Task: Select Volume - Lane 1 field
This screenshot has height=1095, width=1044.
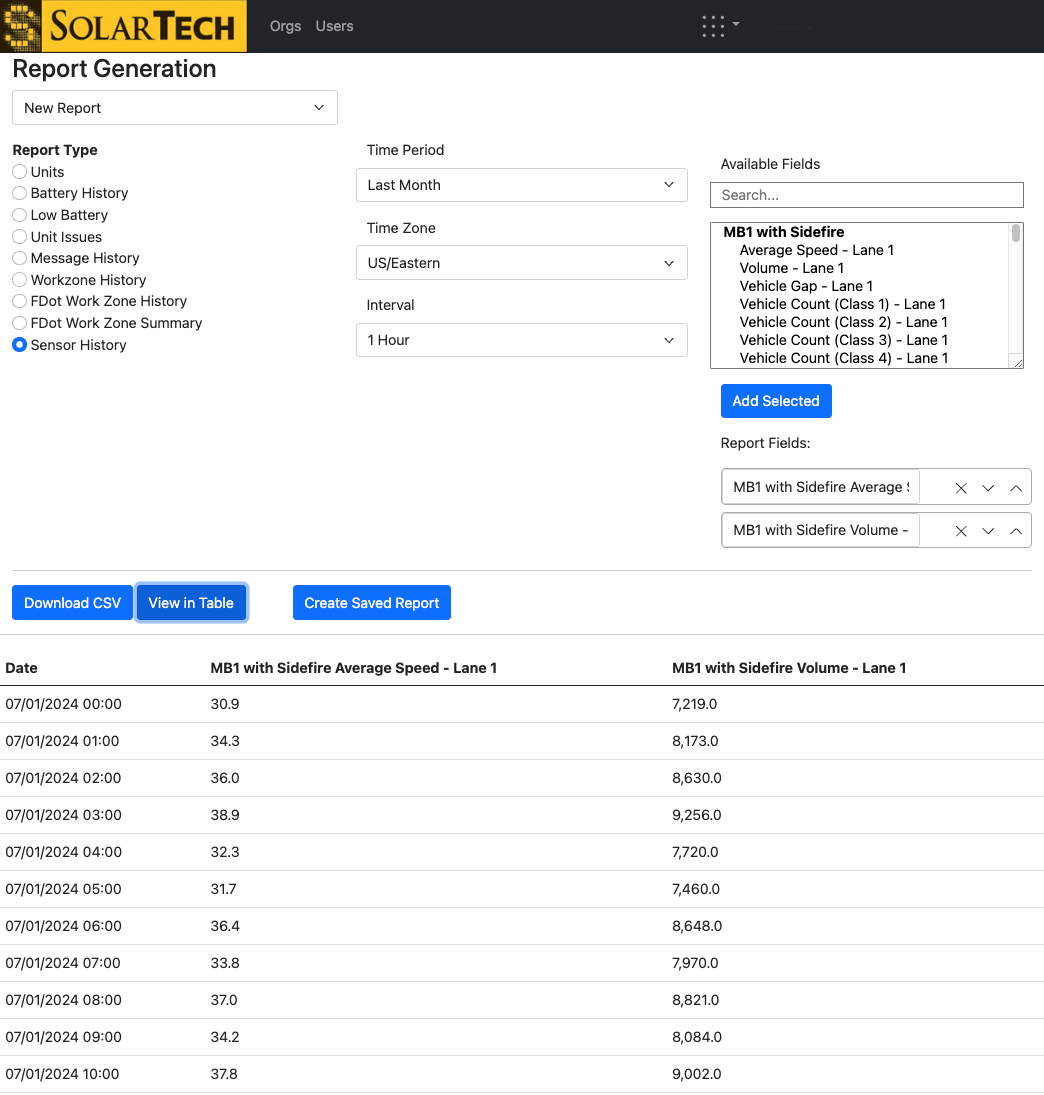Action: [x=791, y=268]
